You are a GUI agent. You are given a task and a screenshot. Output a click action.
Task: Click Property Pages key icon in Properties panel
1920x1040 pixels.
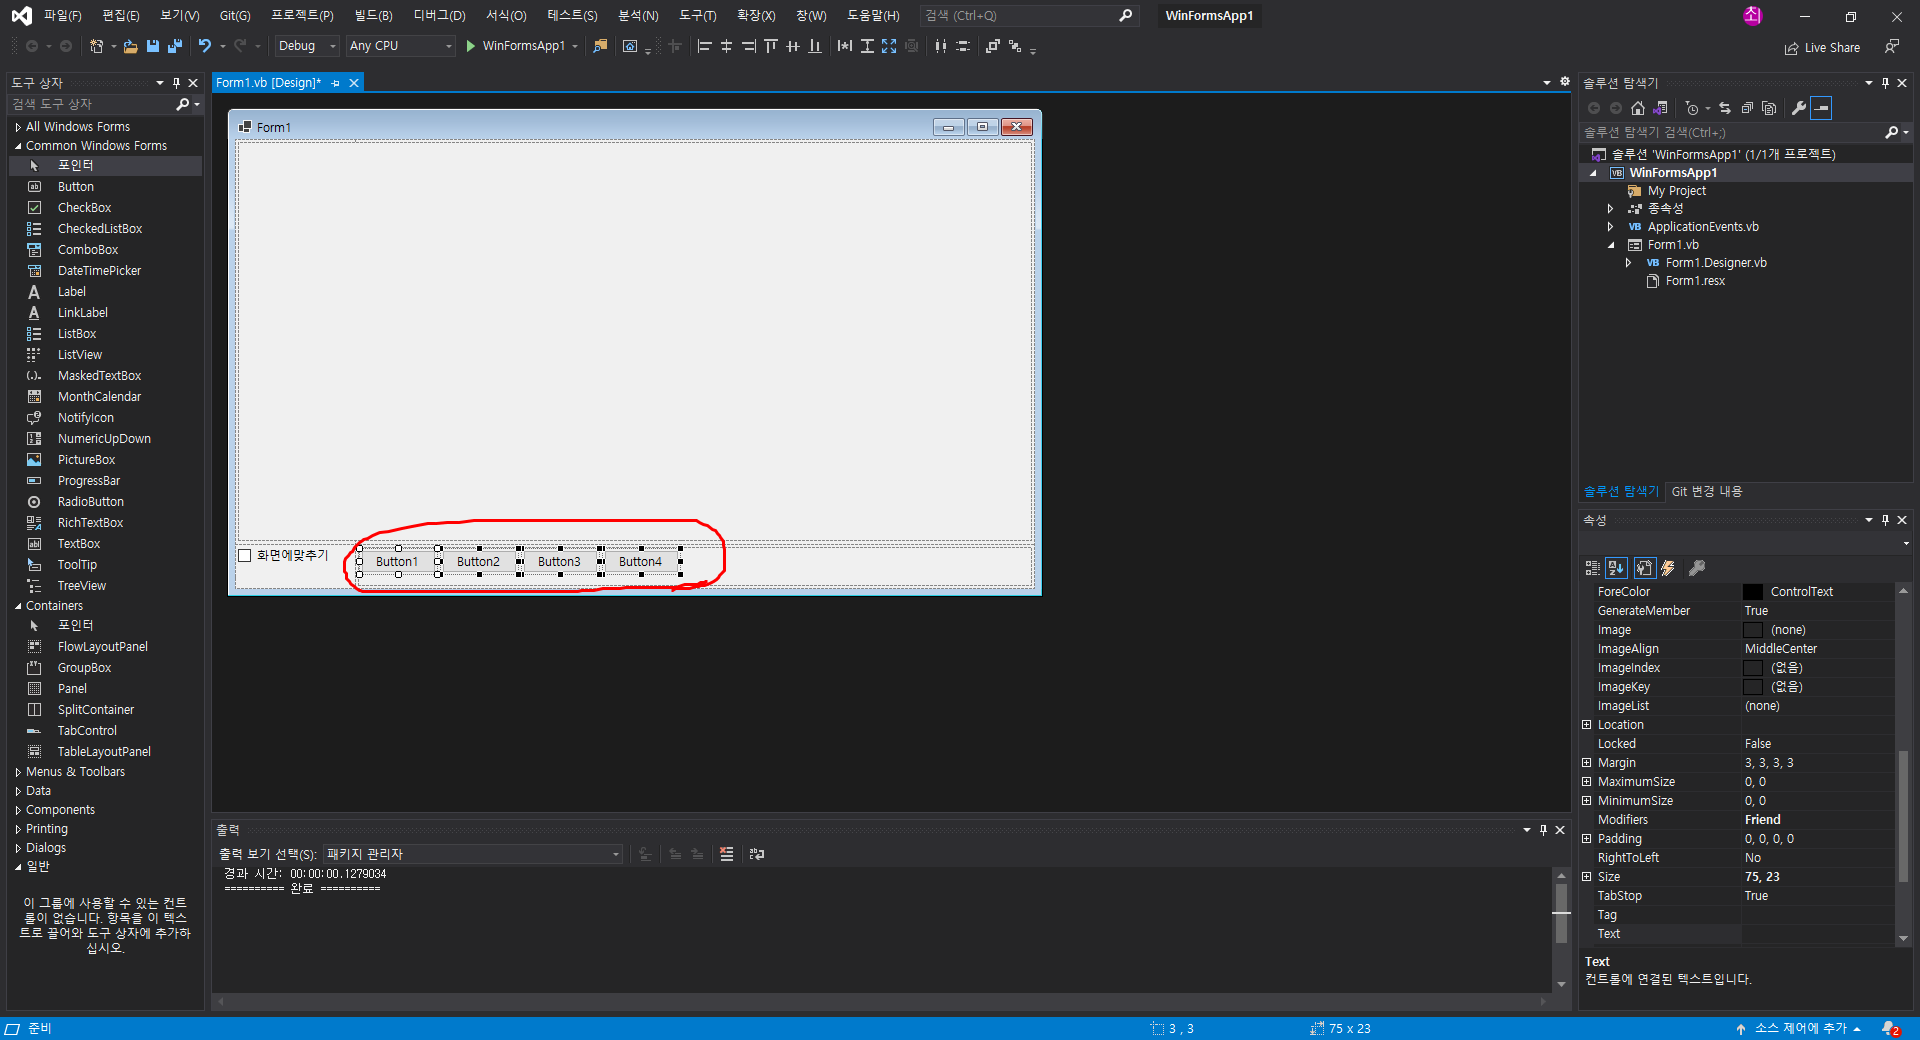point(1697,568)
